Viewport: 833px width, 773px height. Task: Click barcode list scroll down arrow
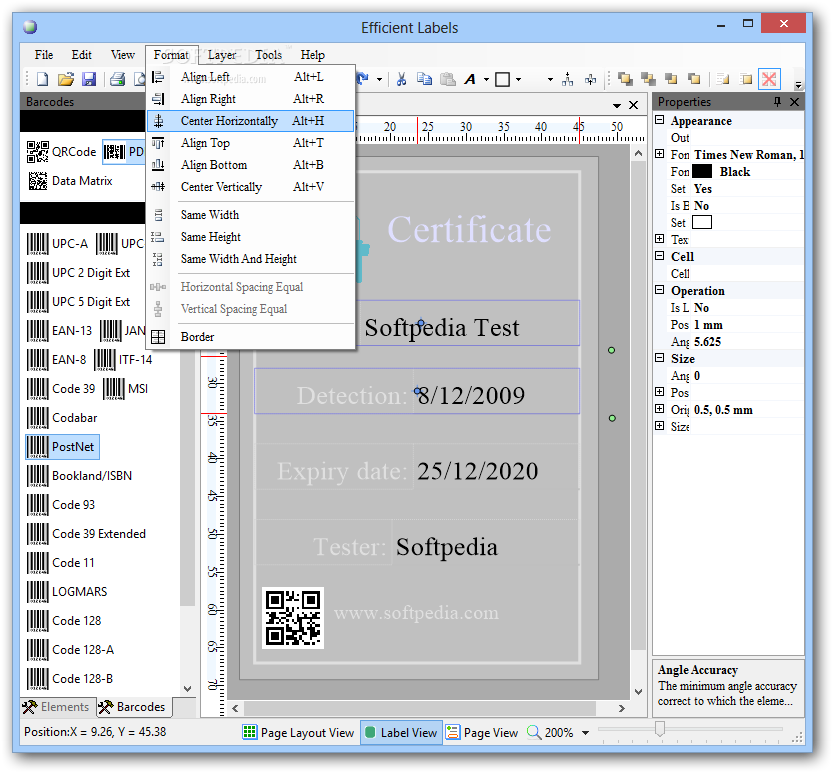pos(188,689)
